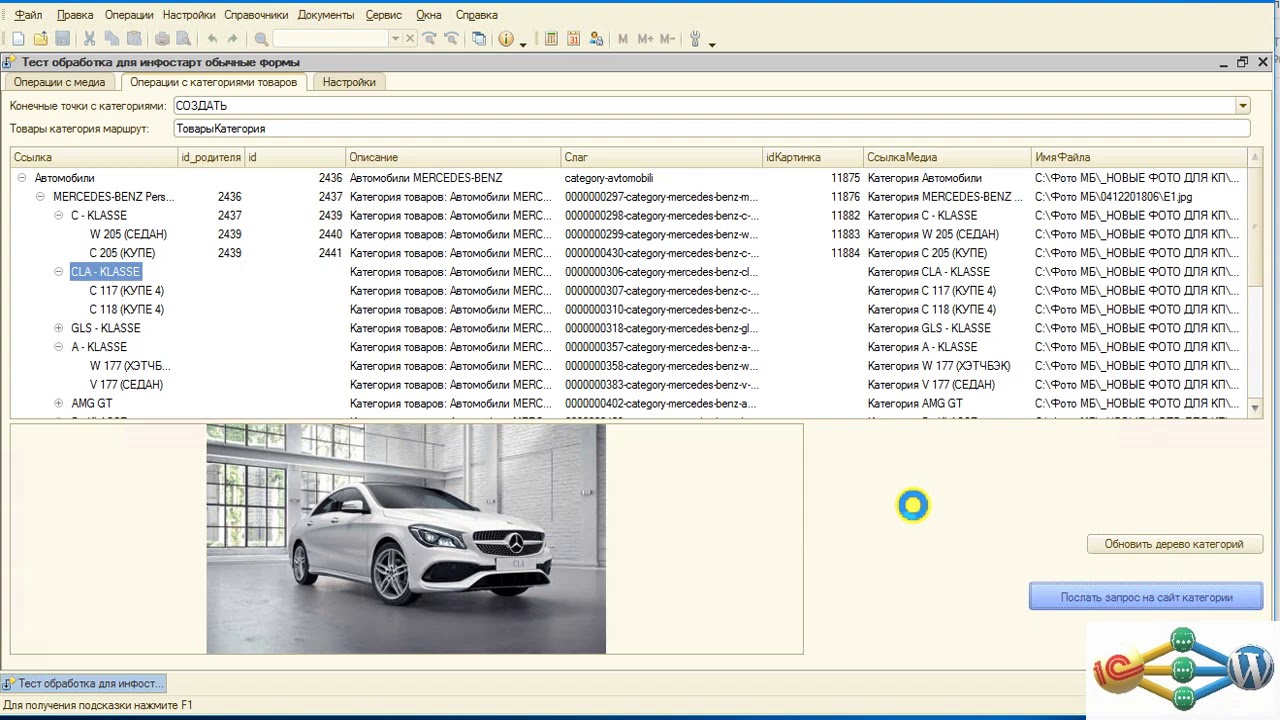Click the Print preview icon

click(184, 39)
